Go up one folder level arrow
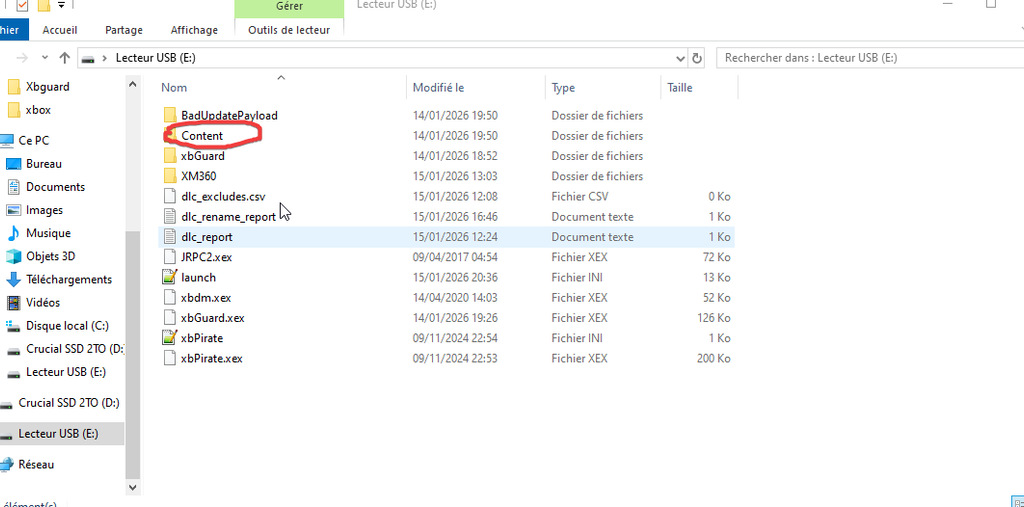The height and width of the screenshot is (507, 1024). point(65,58)
